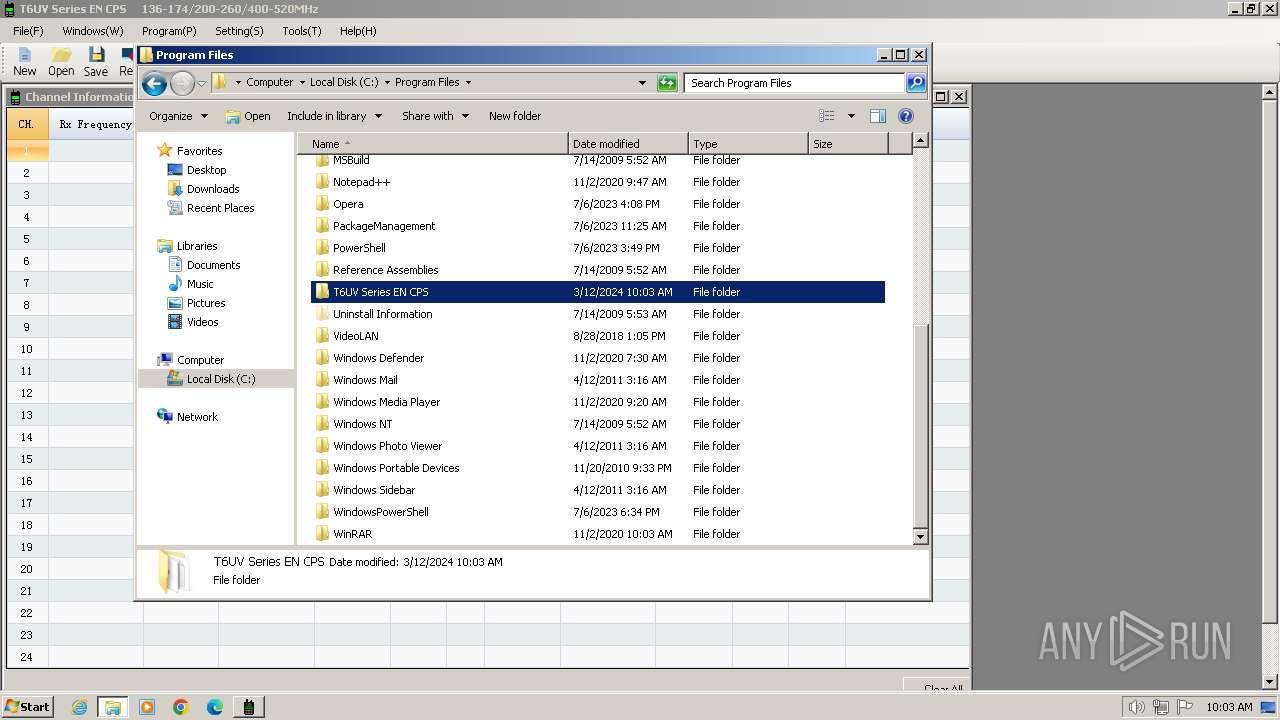Open the Include in library dropdown
The image size is (1280, 720).
click(x=334, y=116)
